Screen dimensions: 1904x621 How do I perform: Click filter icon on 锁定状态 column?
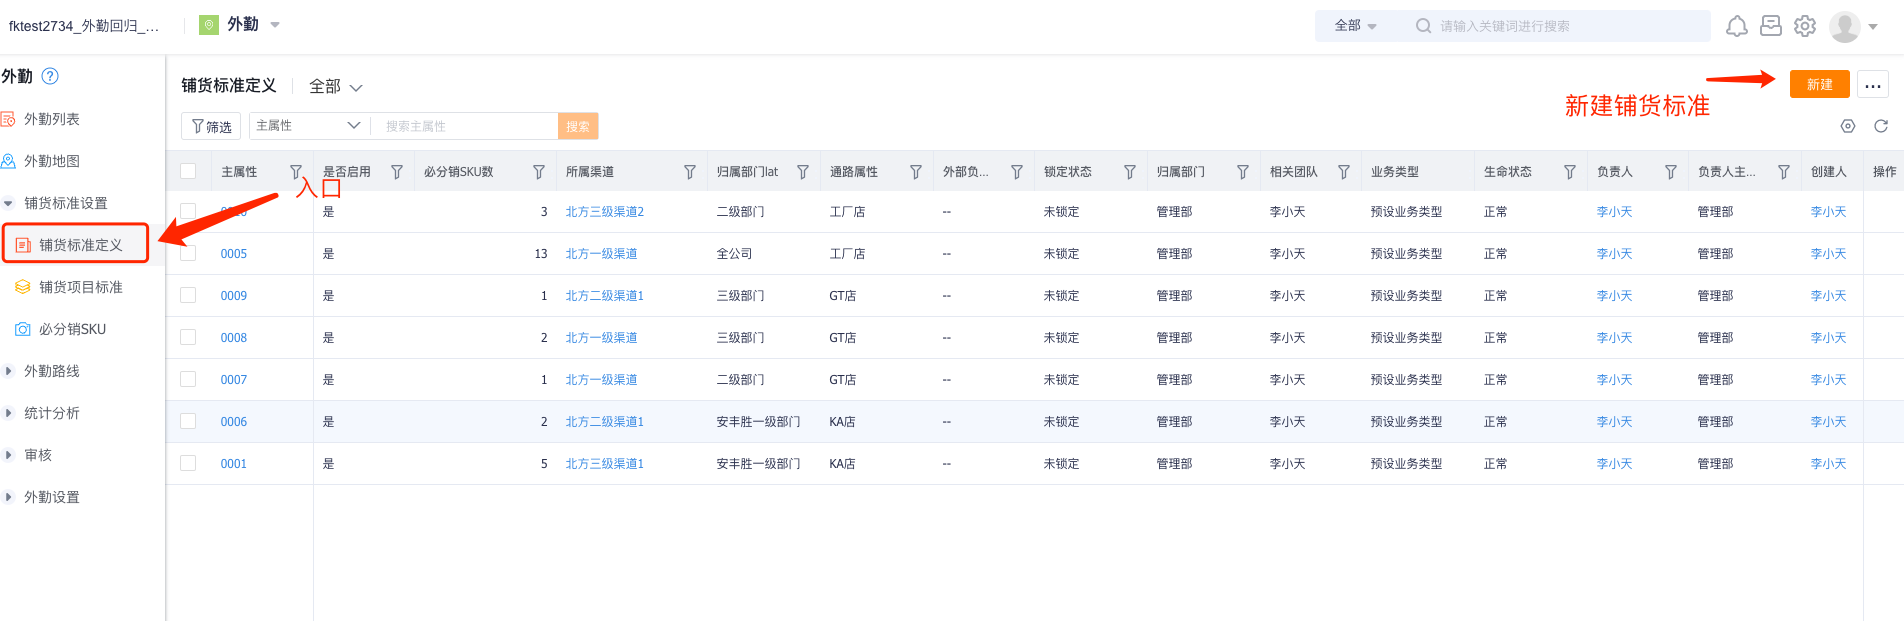tap(1129, 172)
